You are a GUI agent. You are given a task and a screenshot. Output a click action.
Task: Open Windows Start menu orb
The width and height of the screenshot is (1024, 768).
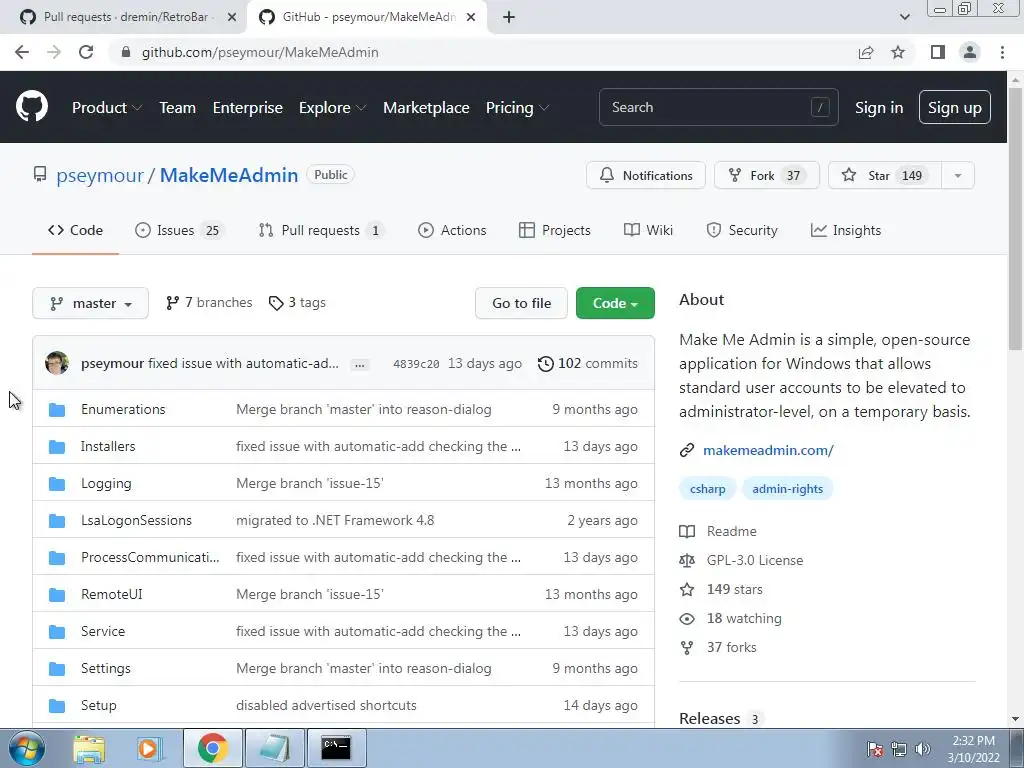26,748
